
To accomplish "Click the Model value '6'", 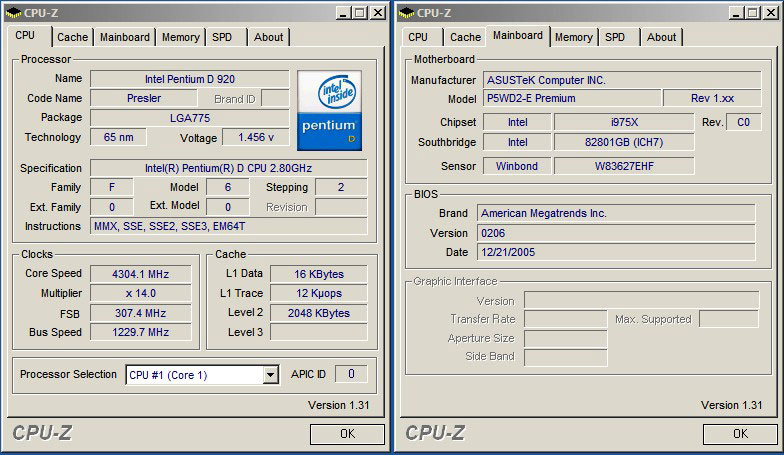I will point(228,187).
